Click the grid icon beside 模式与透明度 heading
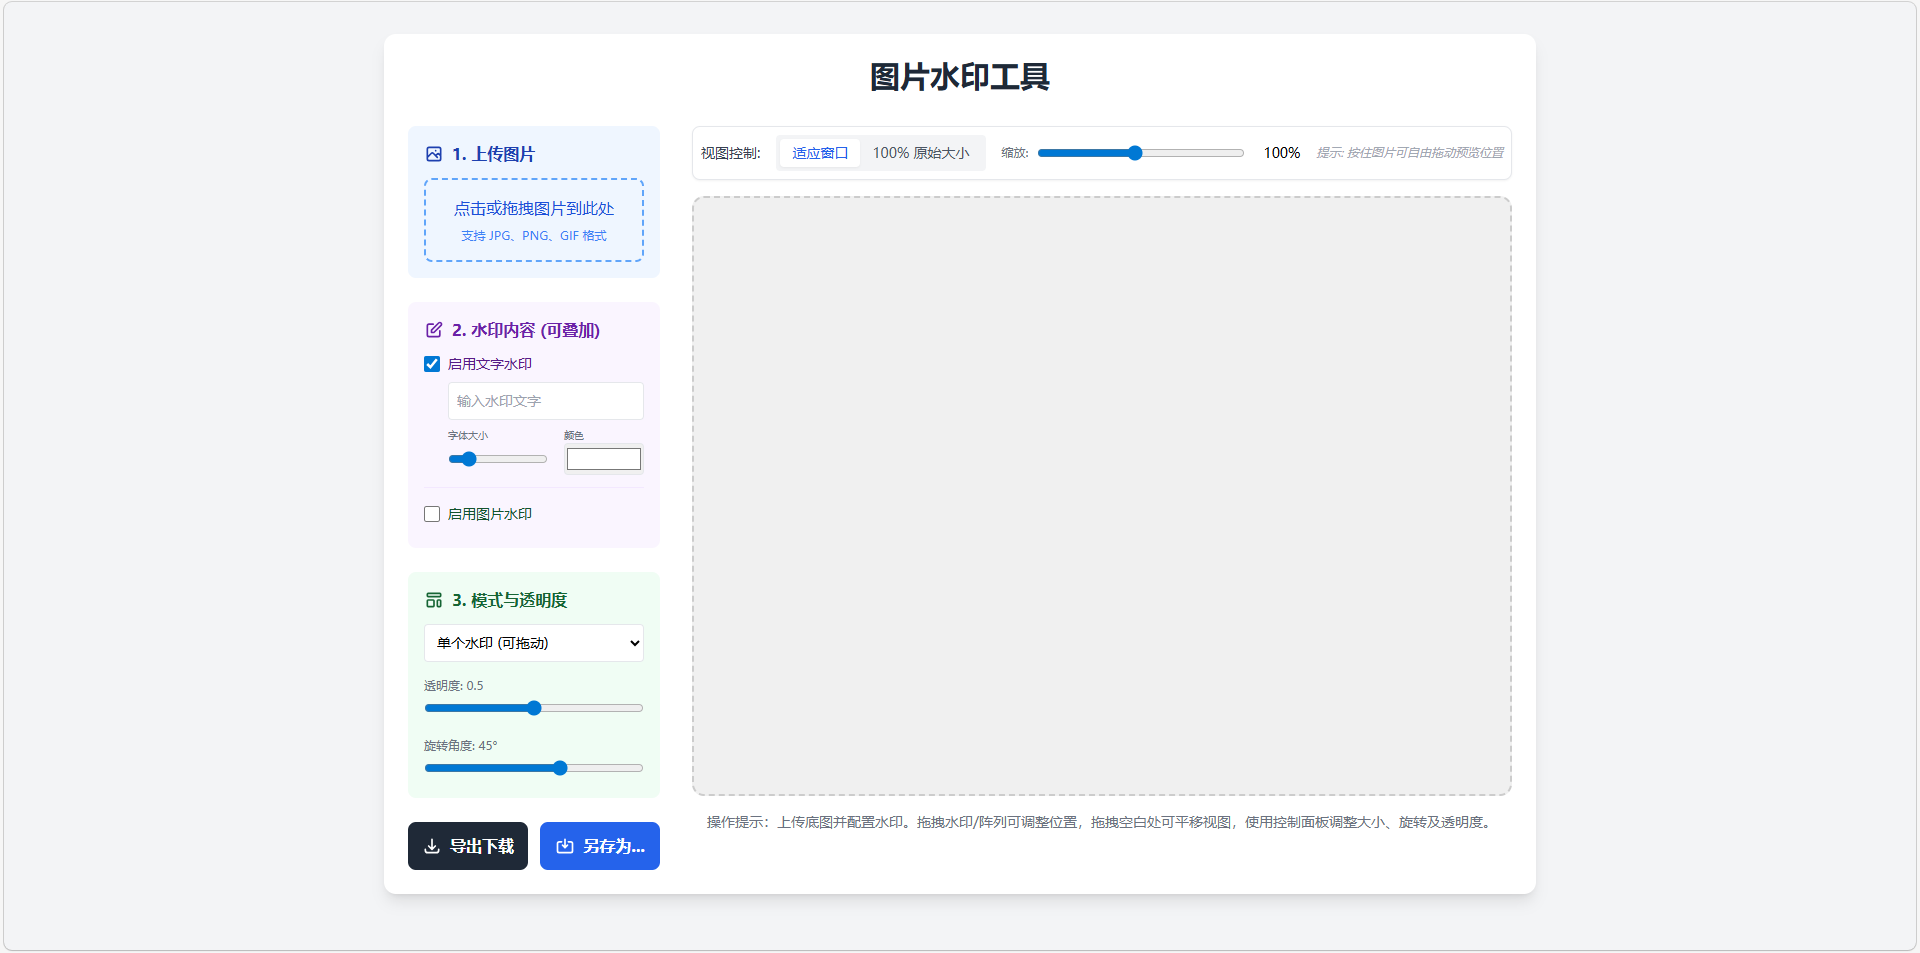 pyautogui.click(x=433, y=599)
